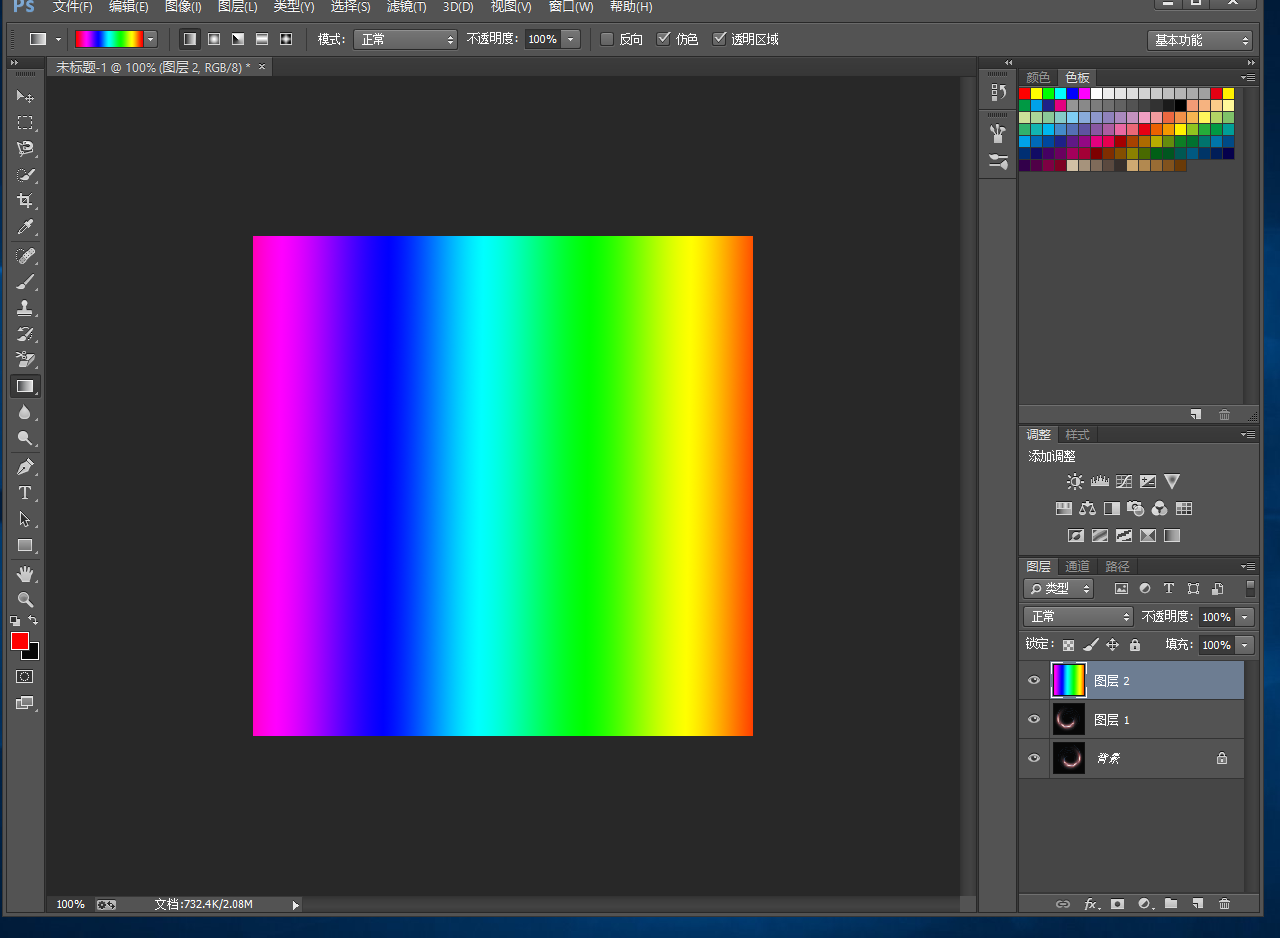1280x938 pixels.
Task: Hide layer 图层 2 visibility eye
Action: [1034, 680]
